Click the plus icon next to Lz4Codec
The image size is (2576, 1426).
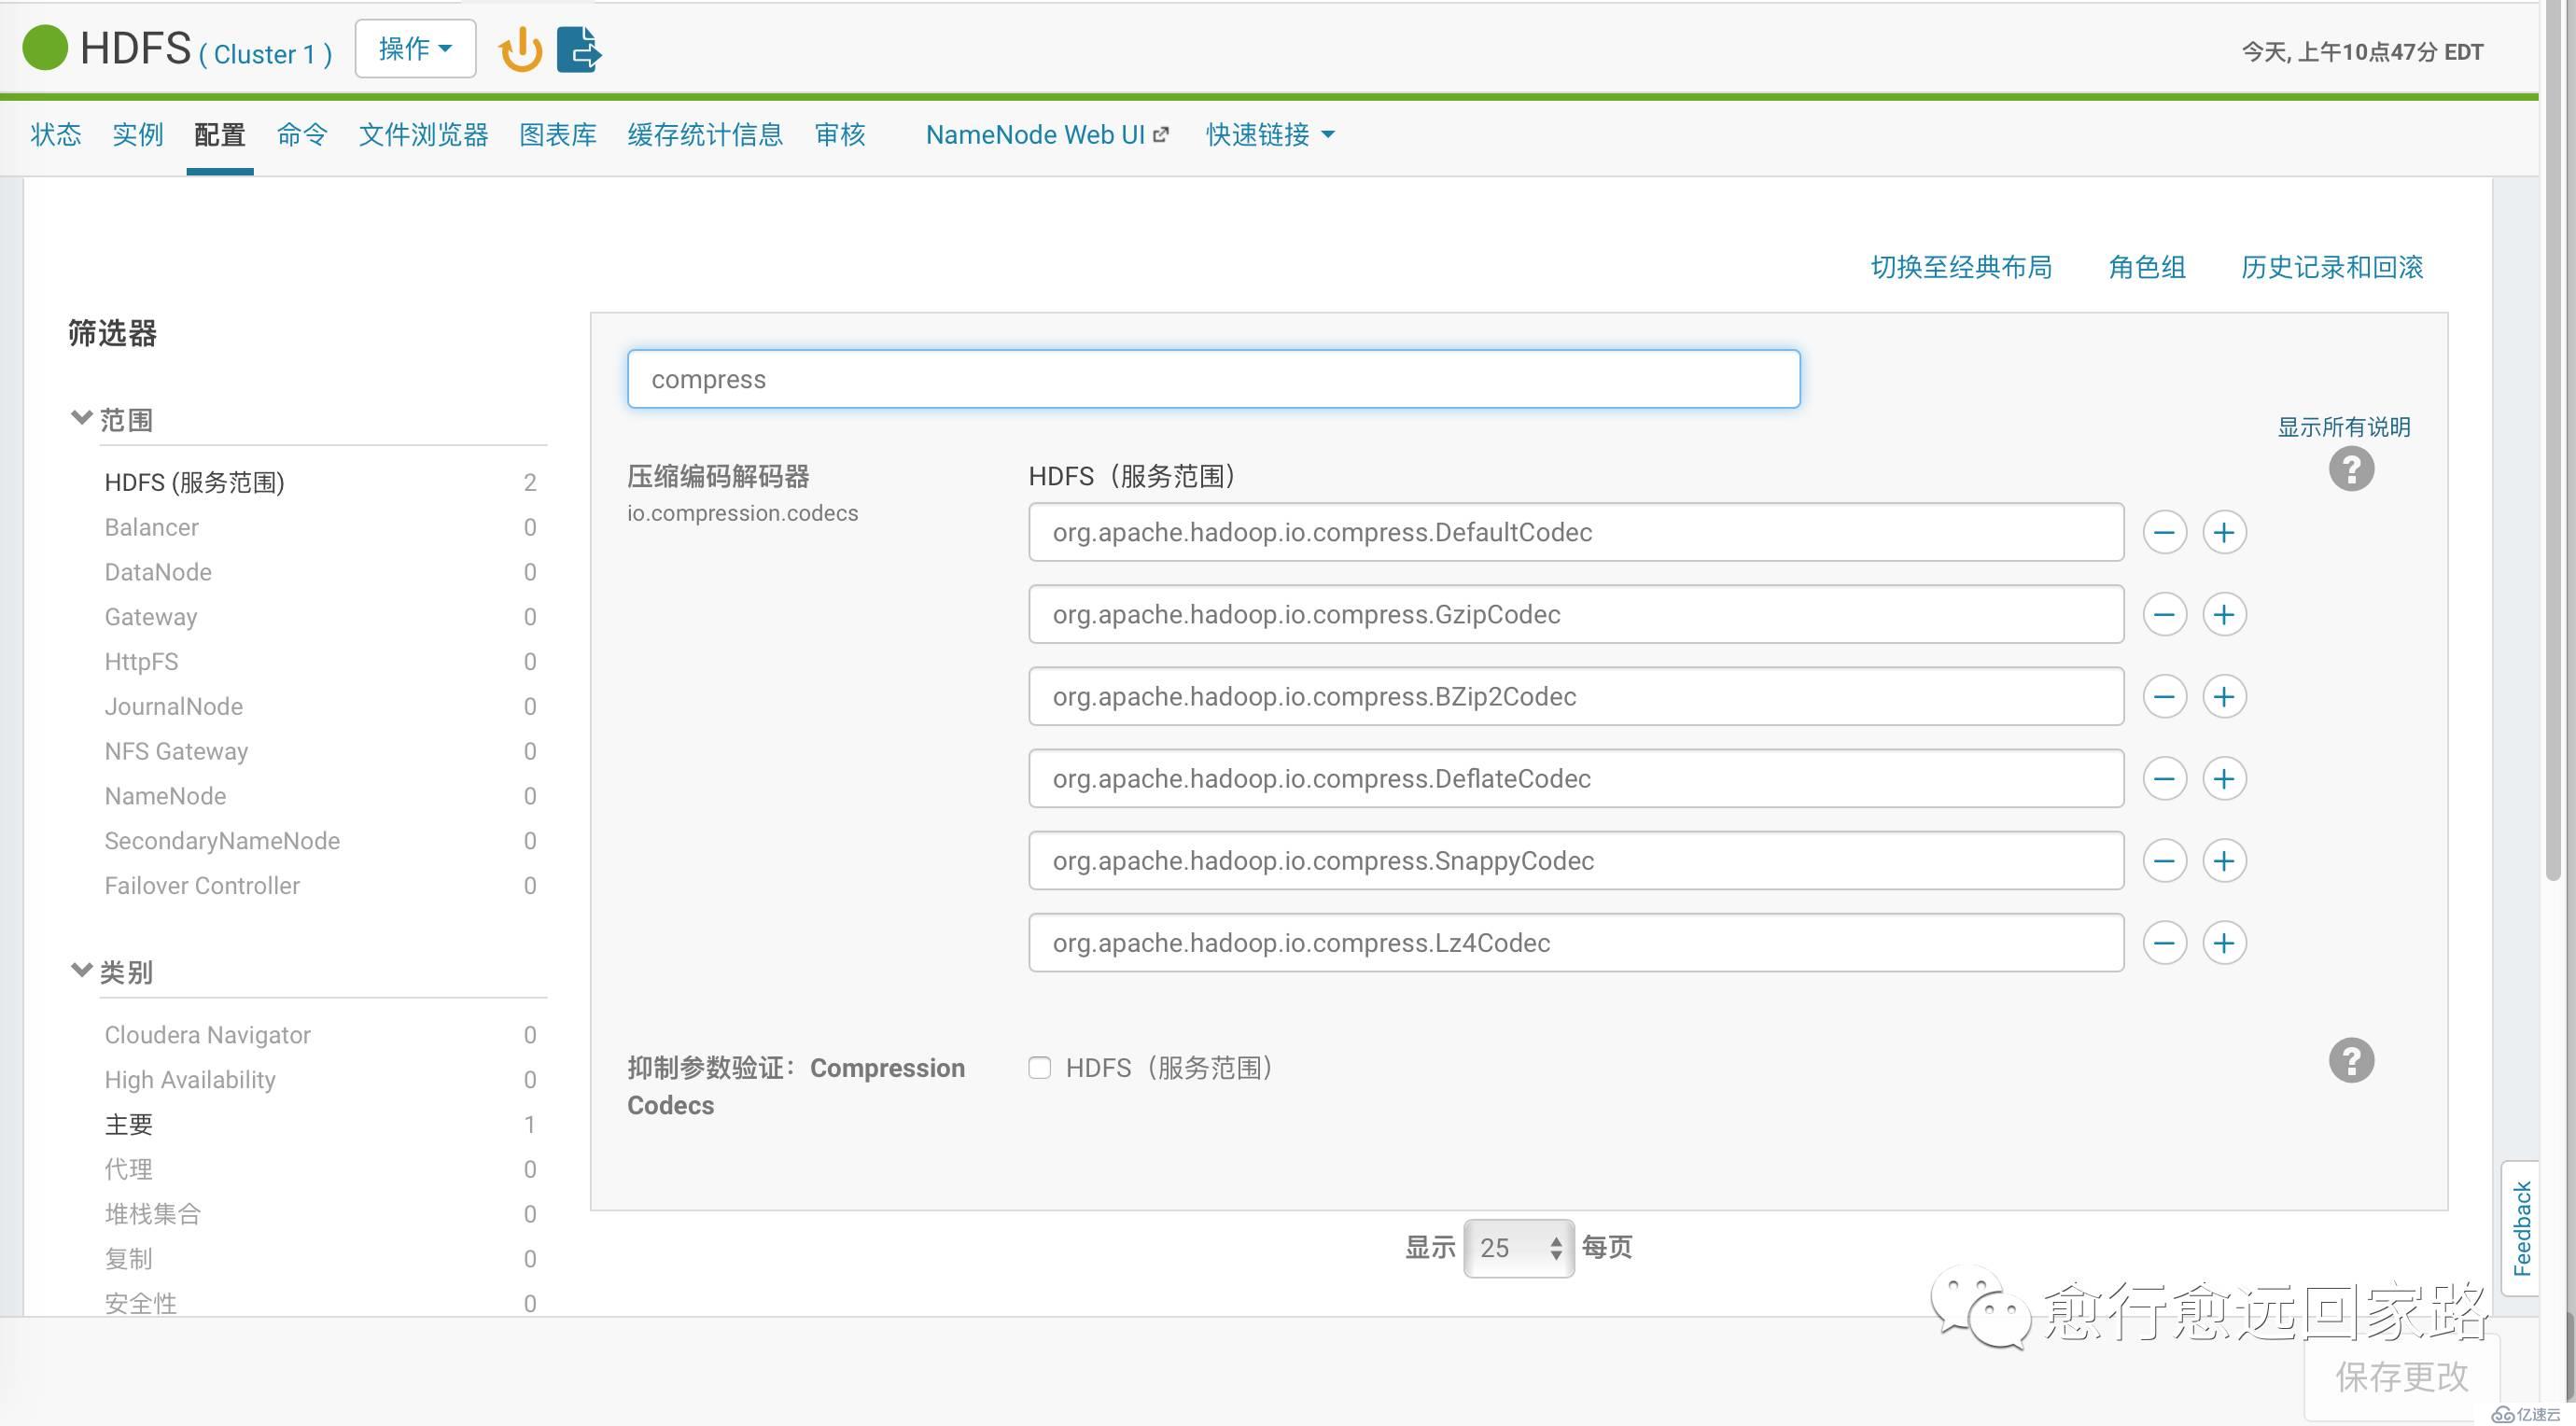pos(2221,944)
